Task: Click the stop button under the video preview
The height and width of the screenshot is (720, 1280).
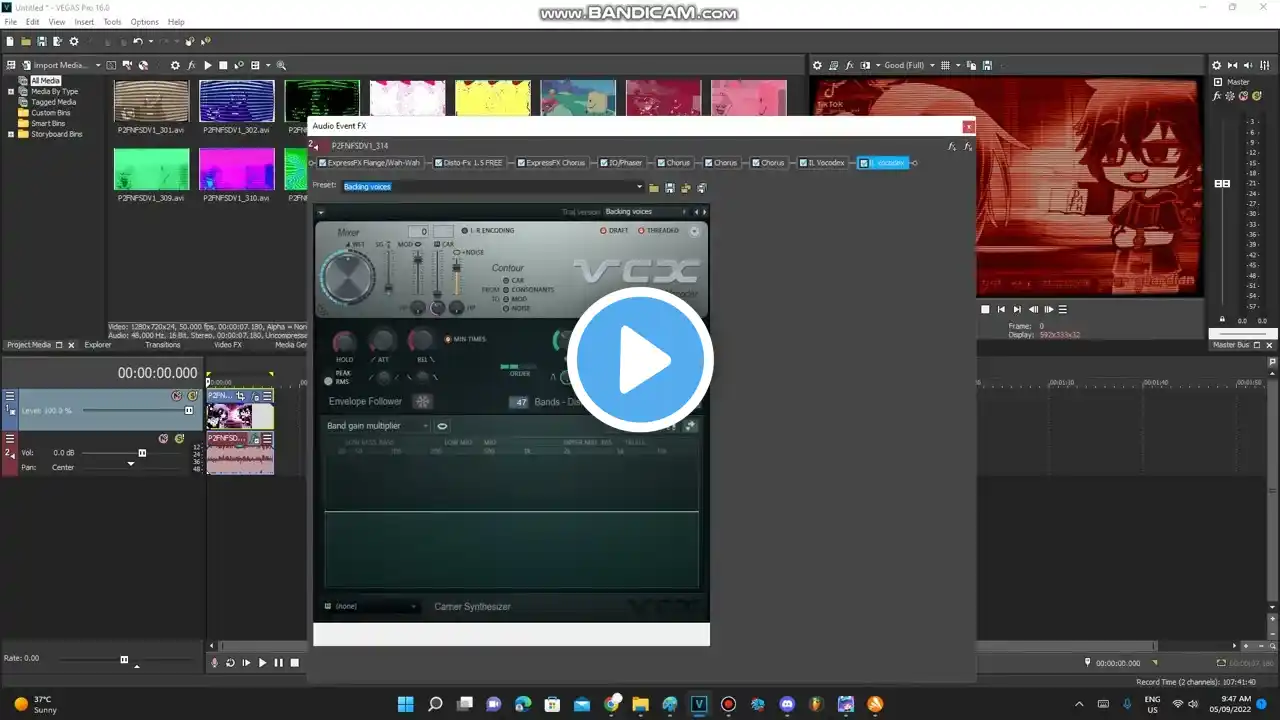Action: click(x=985, y=309)
